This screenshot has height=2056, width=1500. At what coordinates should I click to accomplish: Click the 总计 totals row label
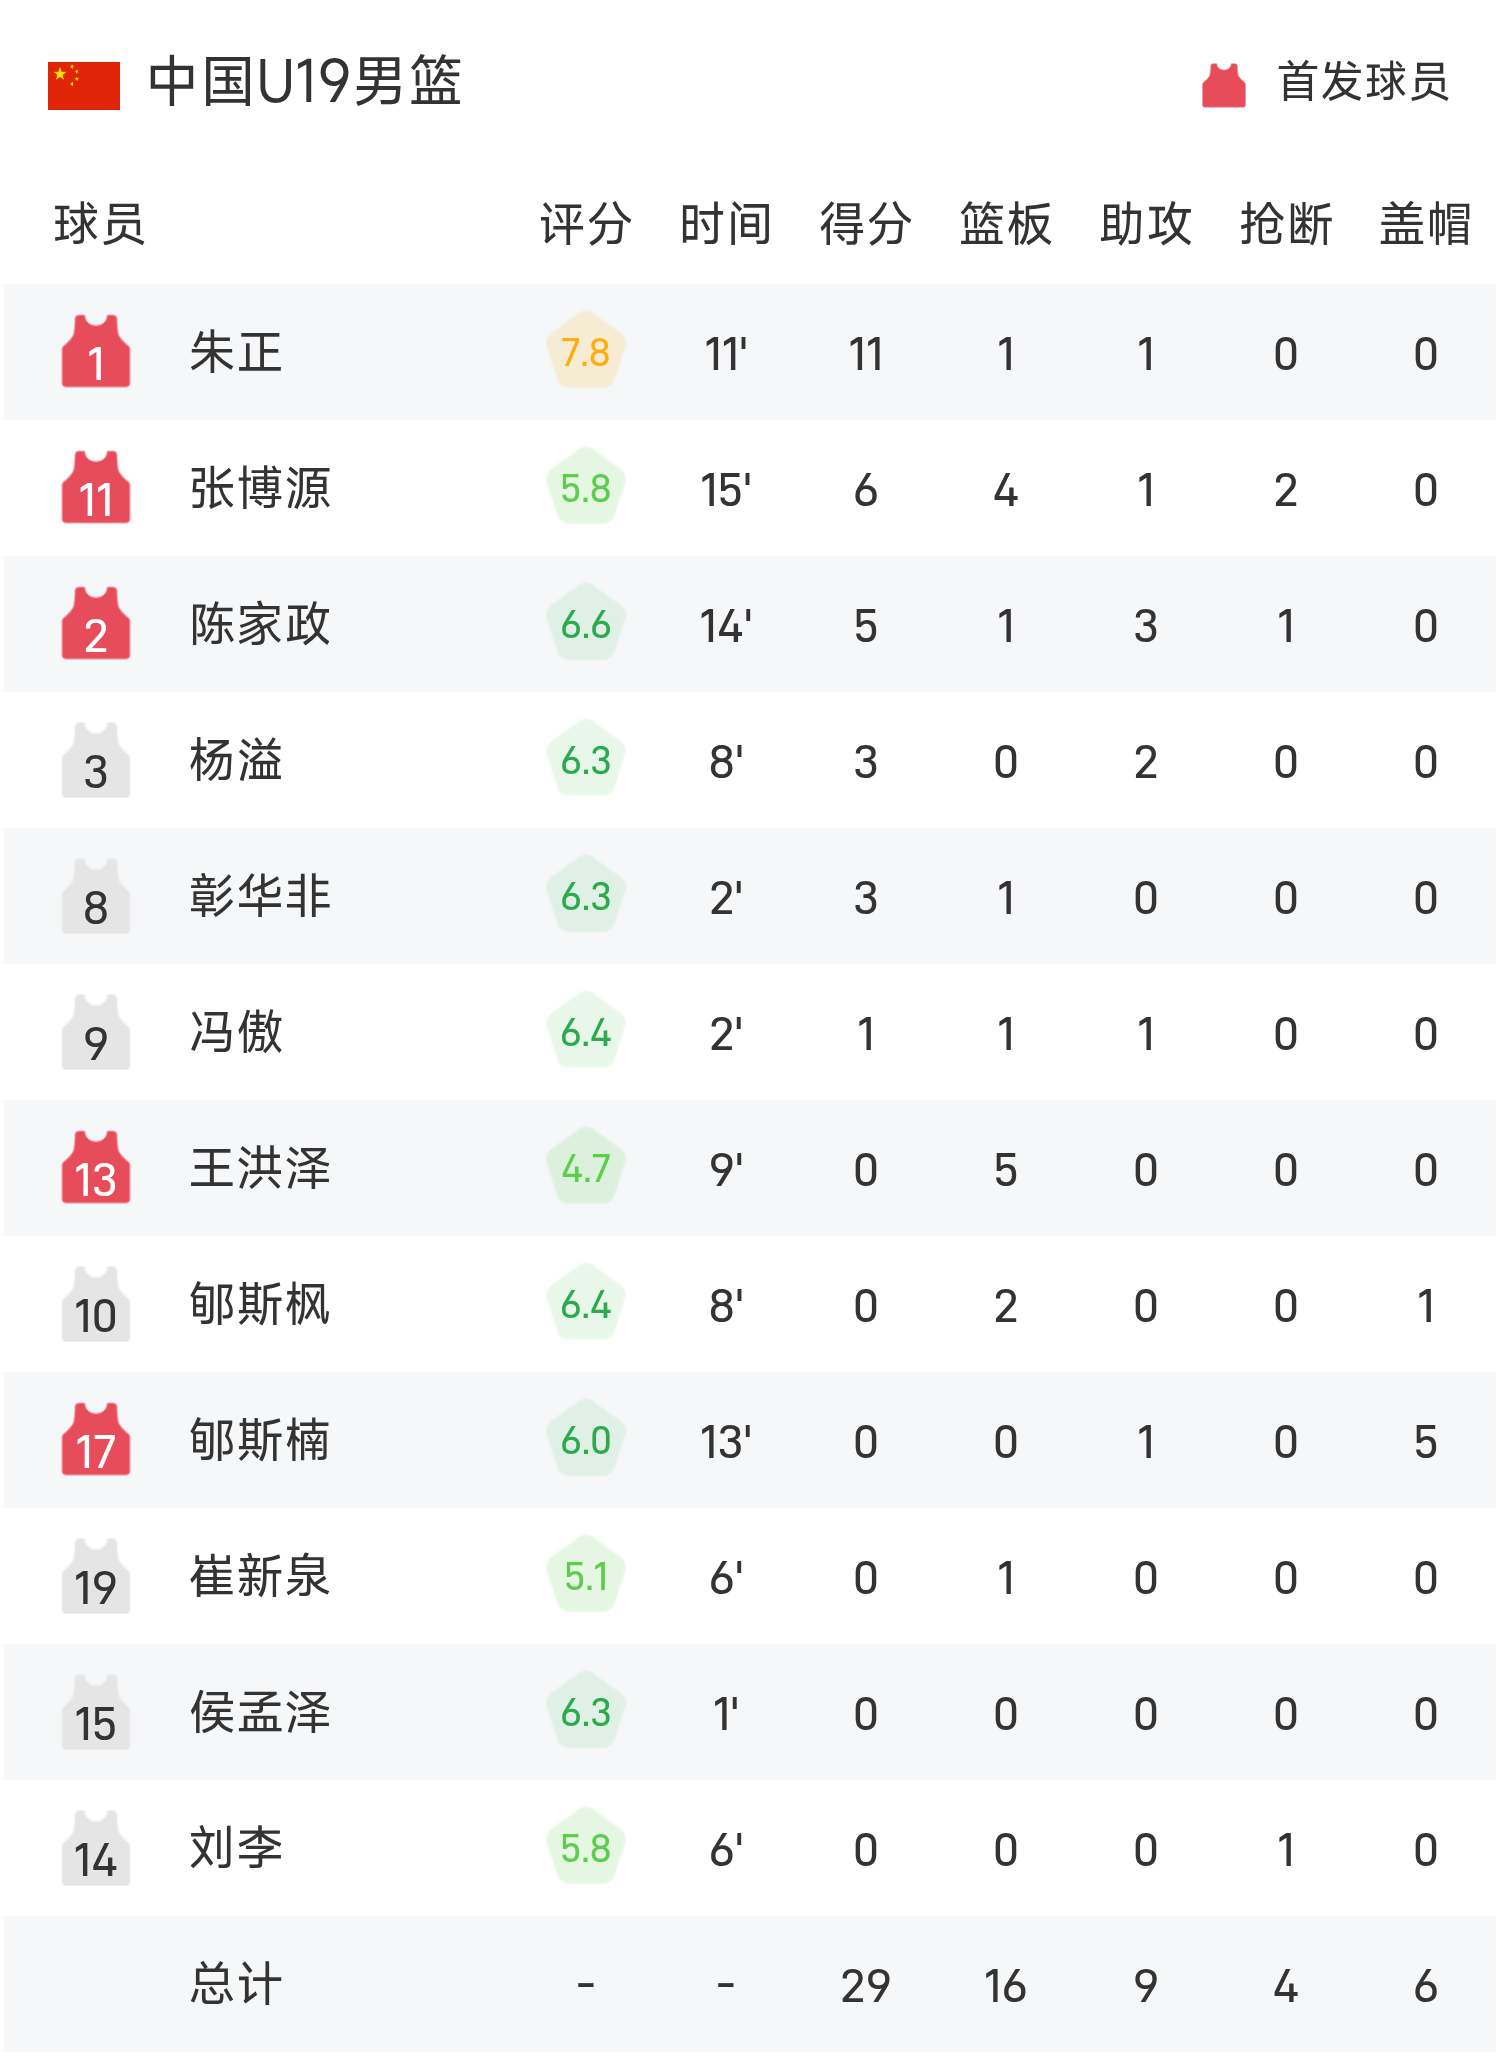236,1985
